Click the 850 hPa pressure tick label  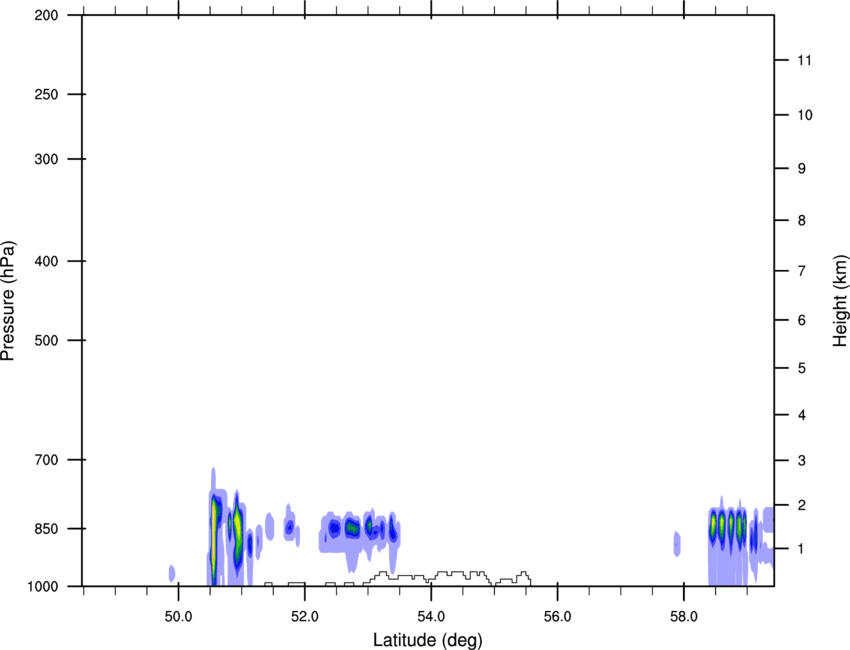[x=46, y=528]
